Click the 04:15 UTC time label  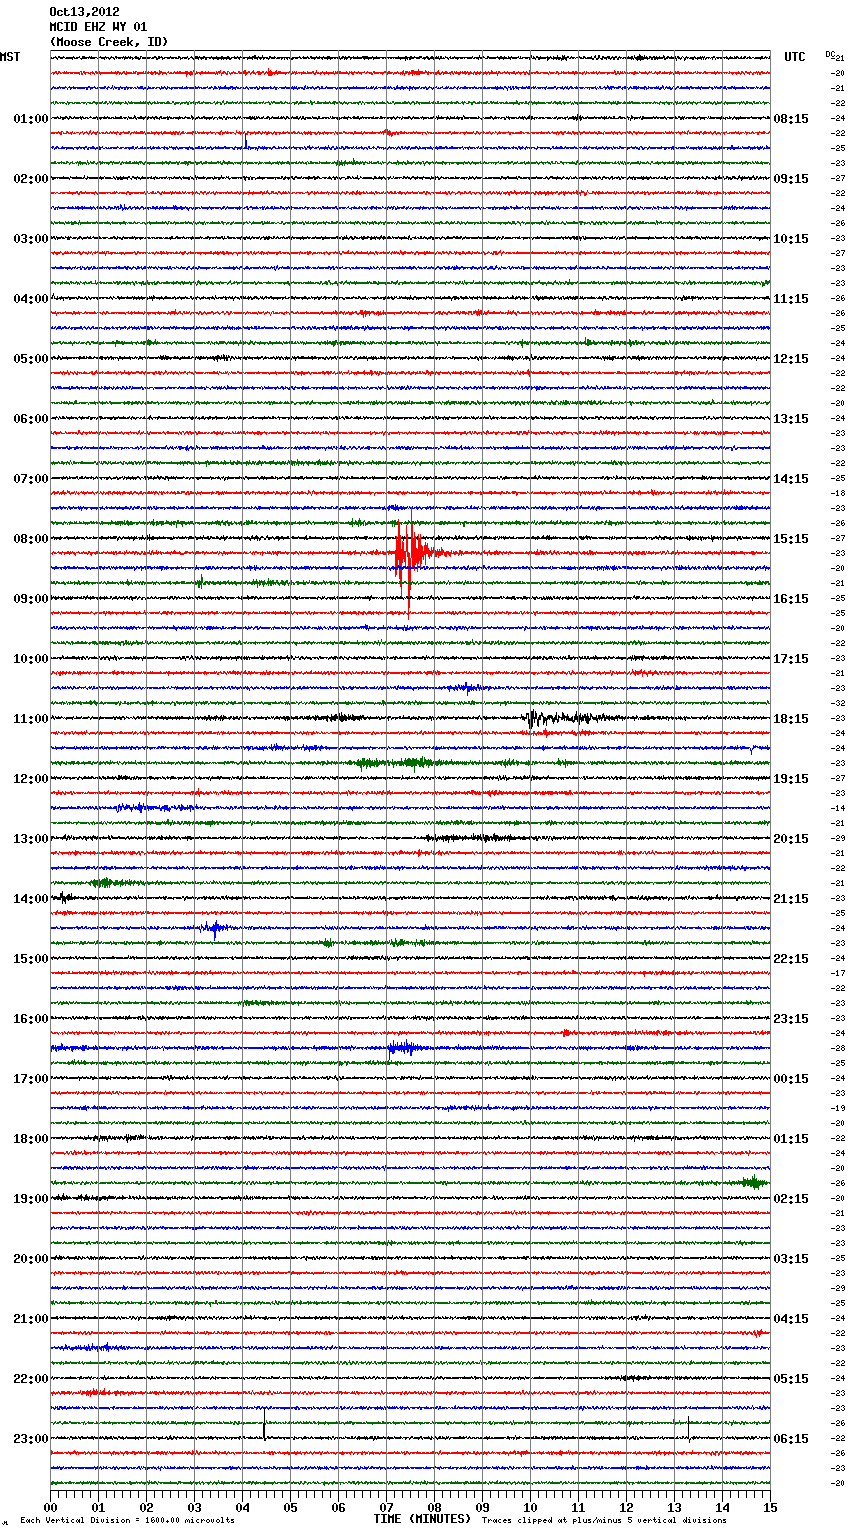click(791, 1319)
